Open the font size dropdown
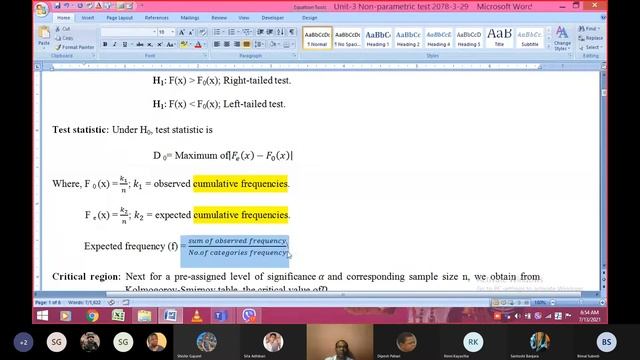 [173, 32]
